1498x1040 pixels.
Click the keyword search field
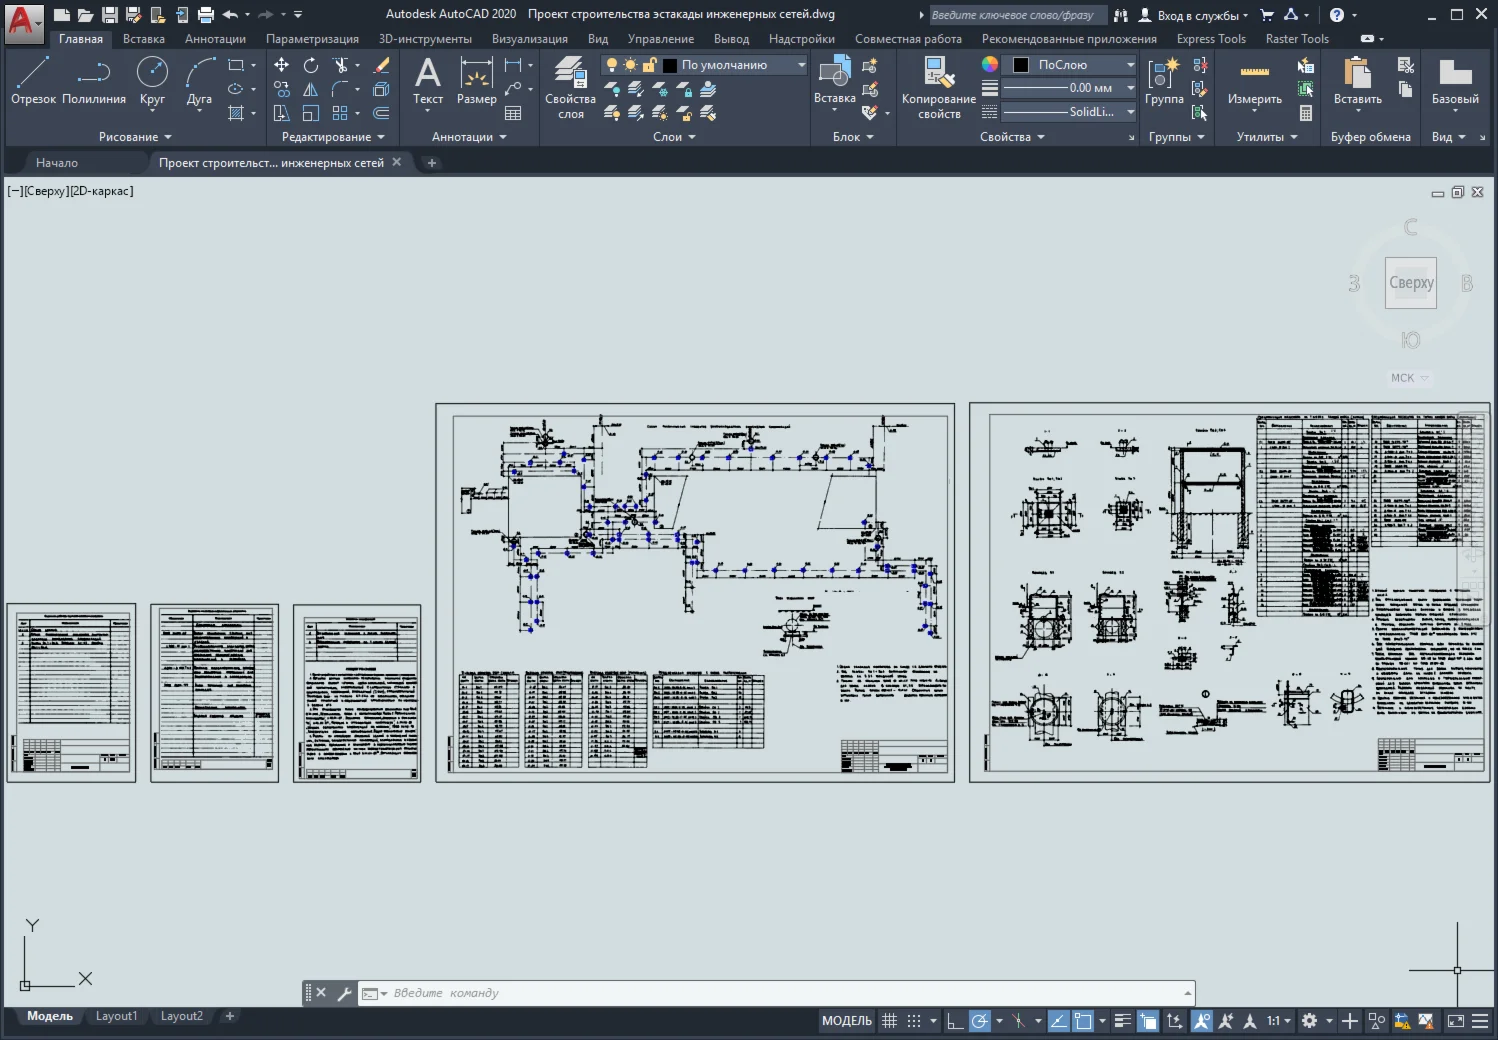1017,15
